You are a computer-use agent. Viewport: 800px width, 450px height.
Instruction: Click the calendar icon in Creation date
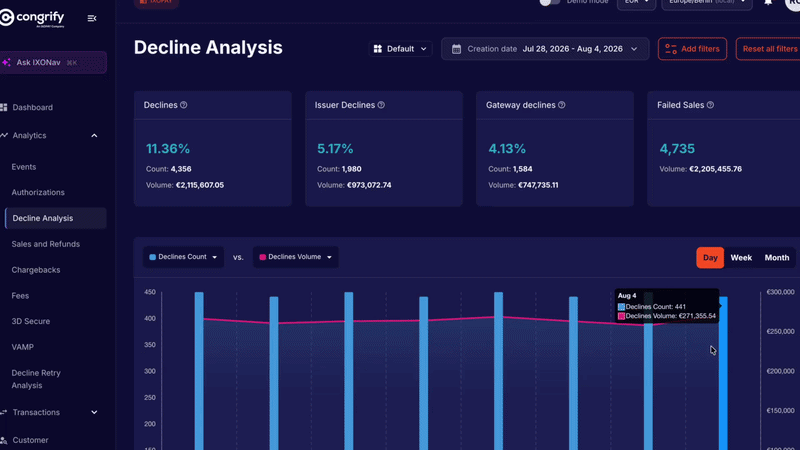tap(457, 49)
